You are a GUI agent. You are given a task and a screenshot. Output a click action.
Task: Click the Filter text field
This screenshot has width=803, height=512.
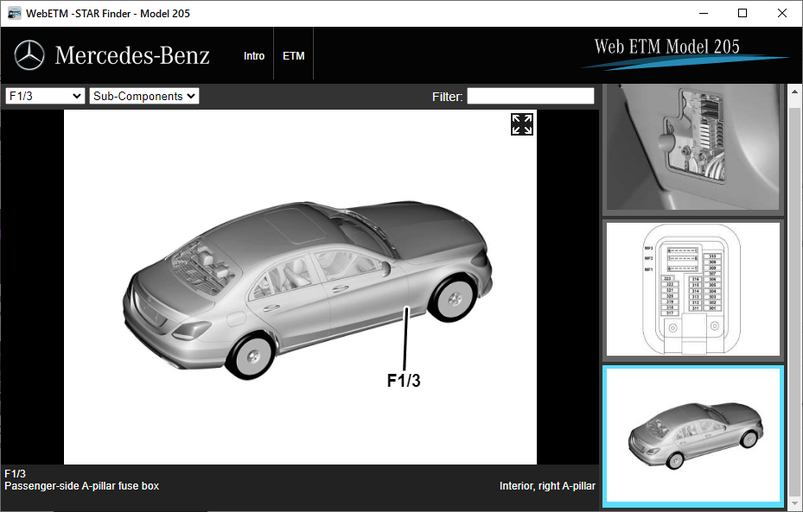click(530, 96)
